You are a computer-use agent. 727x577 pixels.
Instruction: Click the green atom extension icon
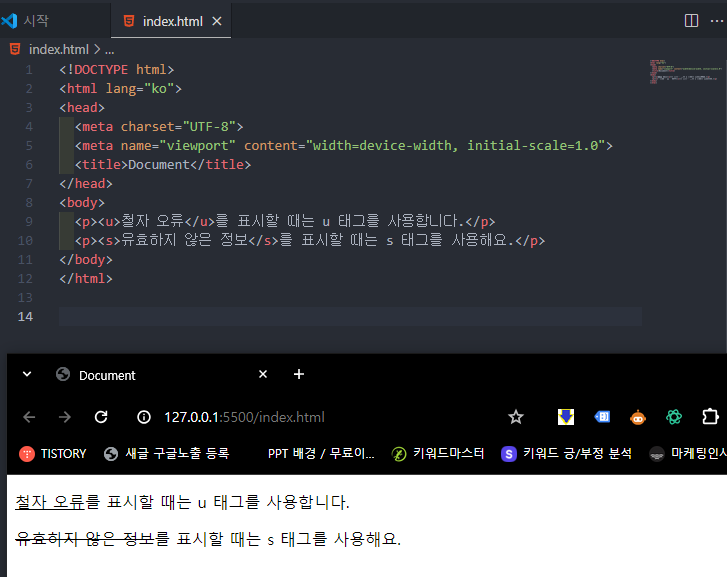point(674,417)
